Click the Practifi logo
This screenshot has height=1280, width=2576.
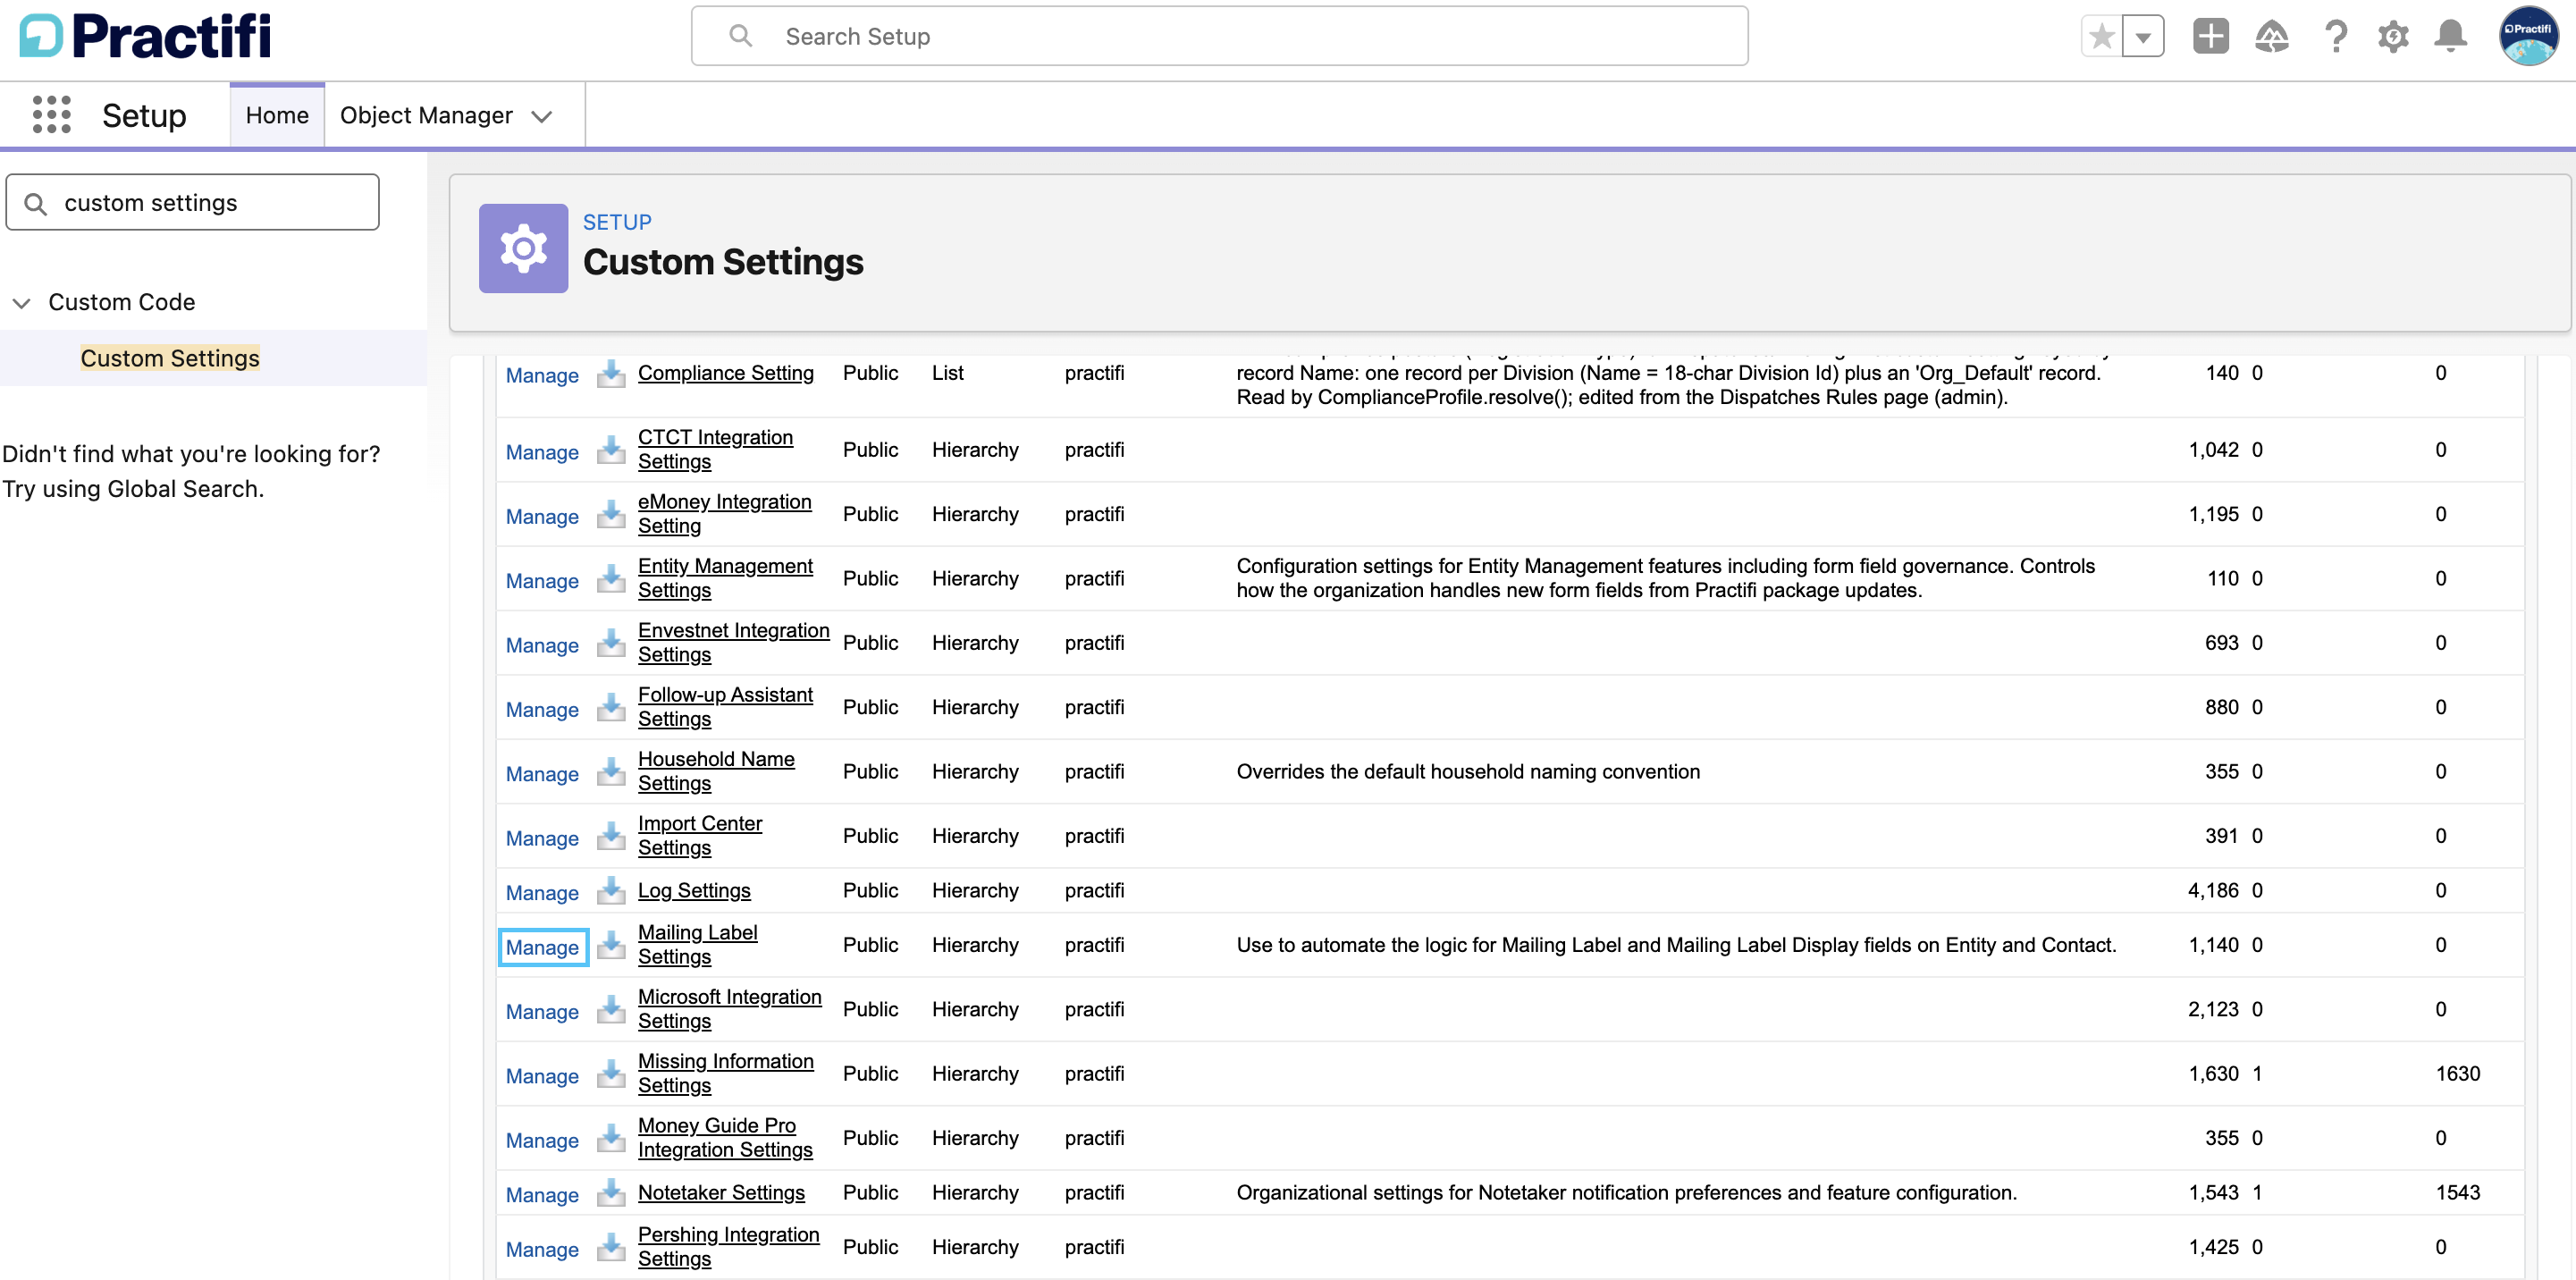coord(146,36)
